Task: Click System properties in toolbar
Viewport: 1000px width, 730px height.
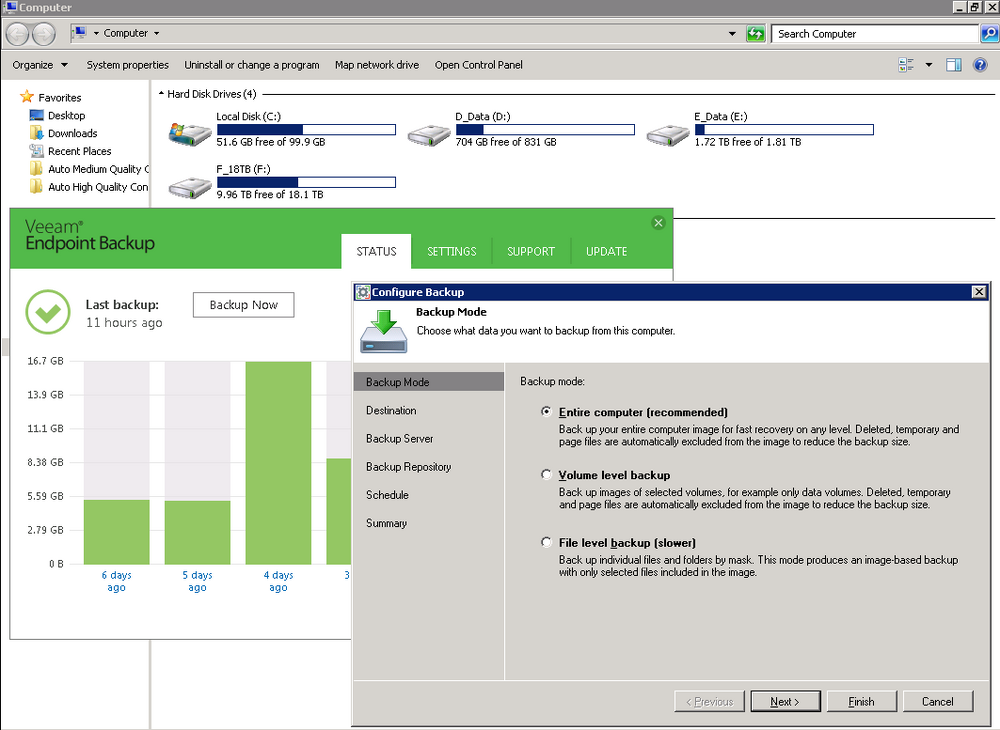Action: pyautogui.click(x=128, y=65)
